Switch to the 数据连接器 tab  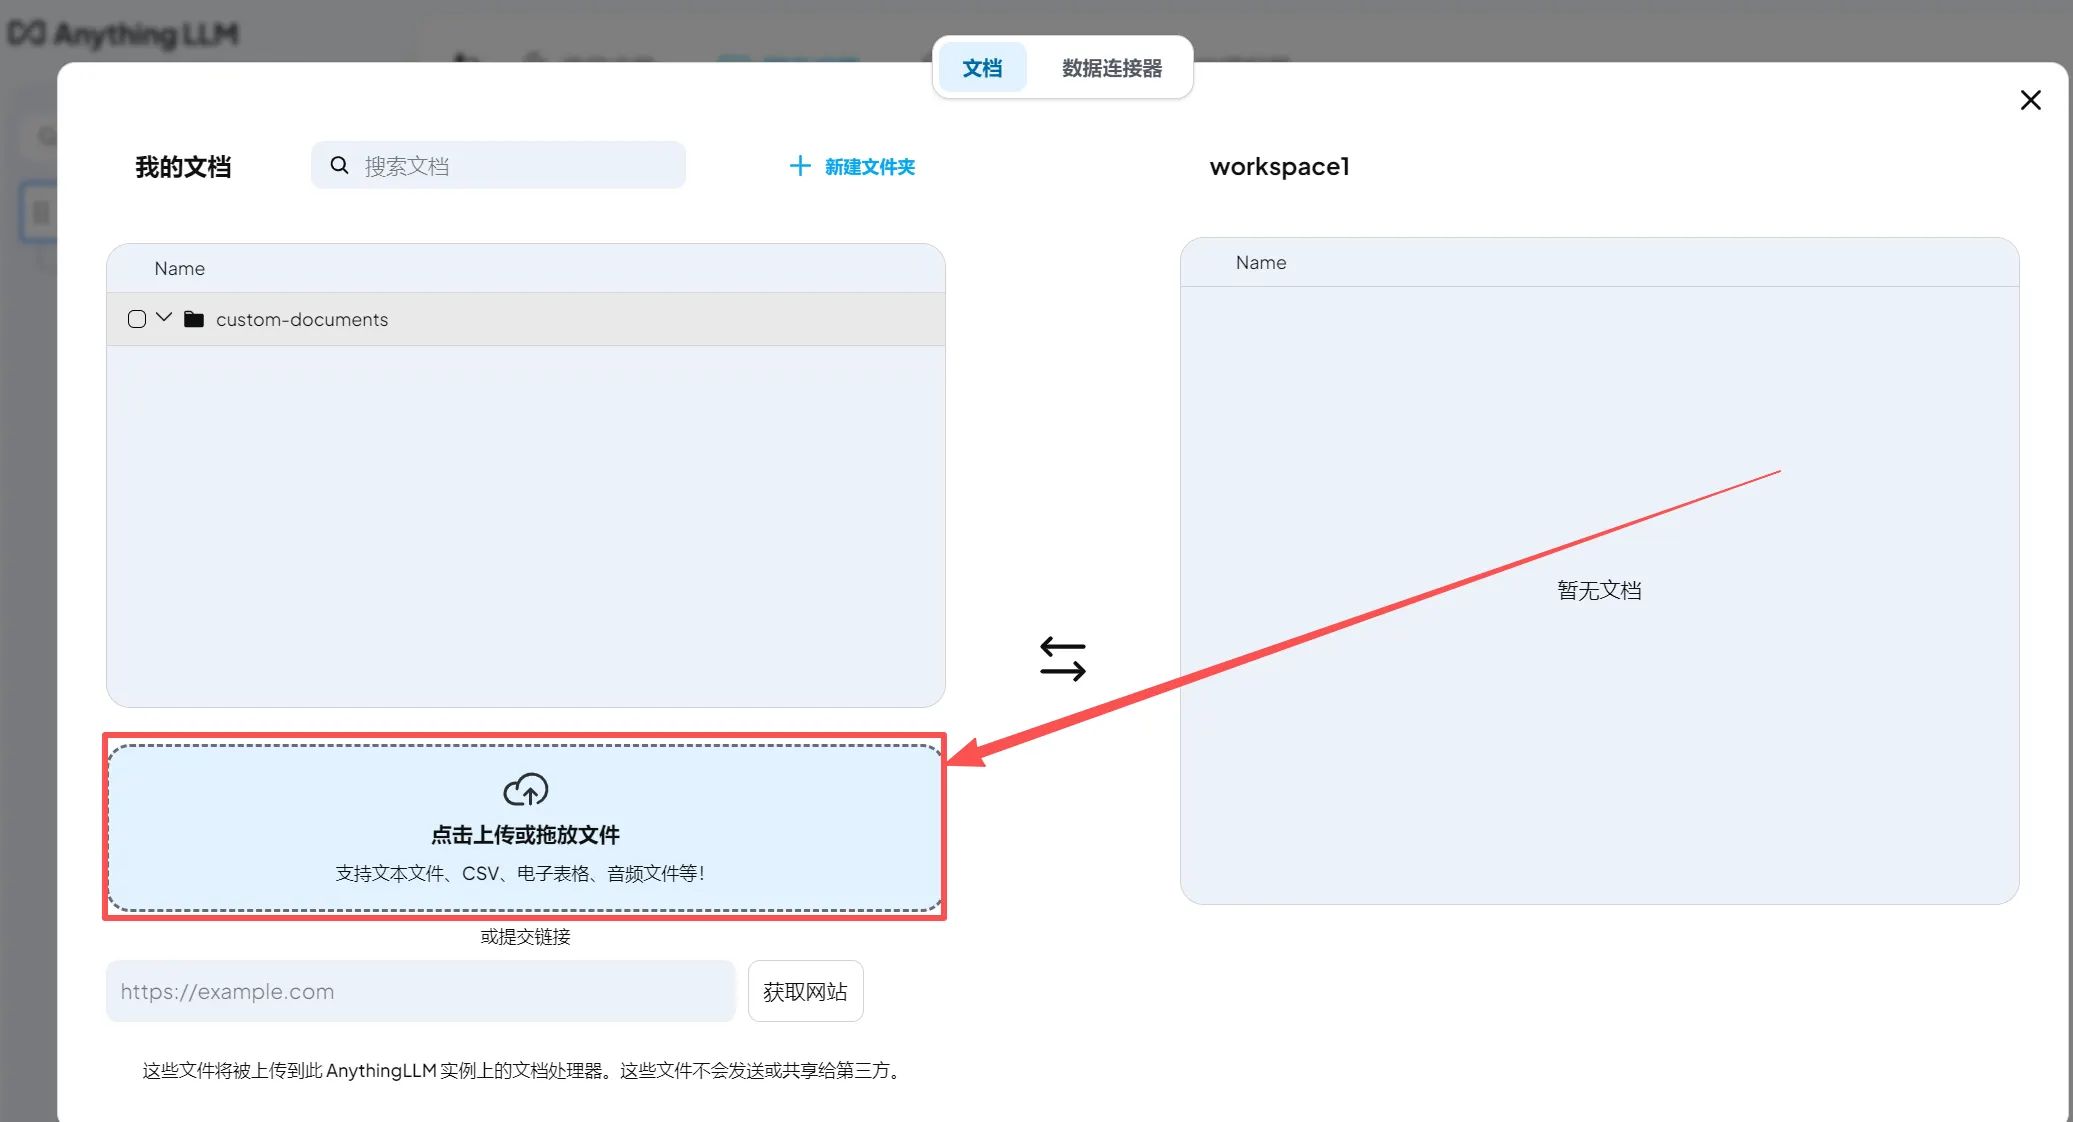(x=1111, y=68)
